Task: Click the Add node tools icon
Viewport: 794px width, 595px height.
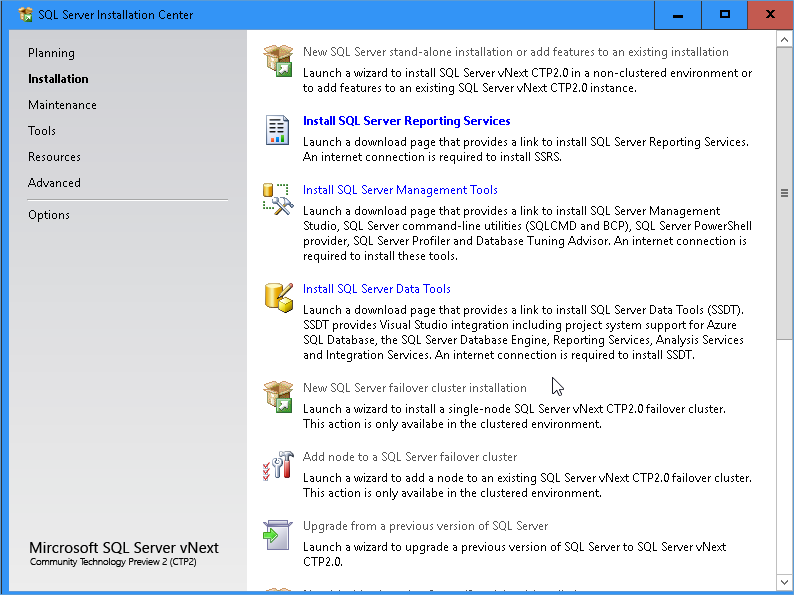Action: click(x=278, y=465)
